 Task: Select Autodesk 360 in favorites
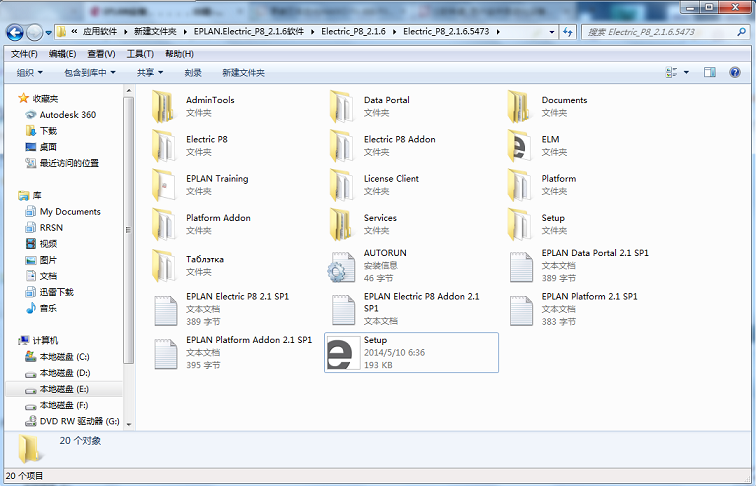coord(67,115)
